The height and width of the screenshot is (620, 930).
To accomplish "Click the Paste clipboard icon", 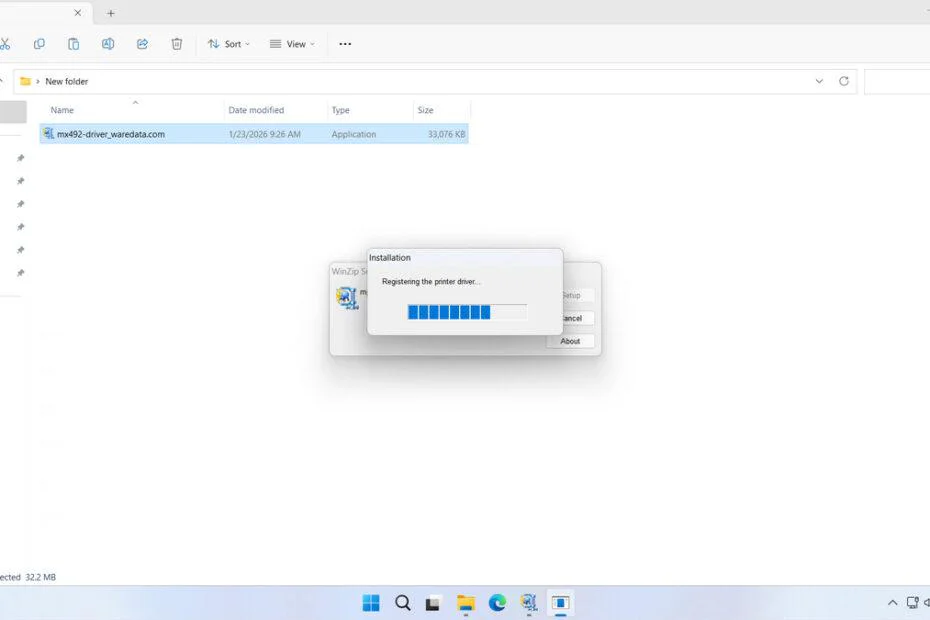I will (73, 44).
